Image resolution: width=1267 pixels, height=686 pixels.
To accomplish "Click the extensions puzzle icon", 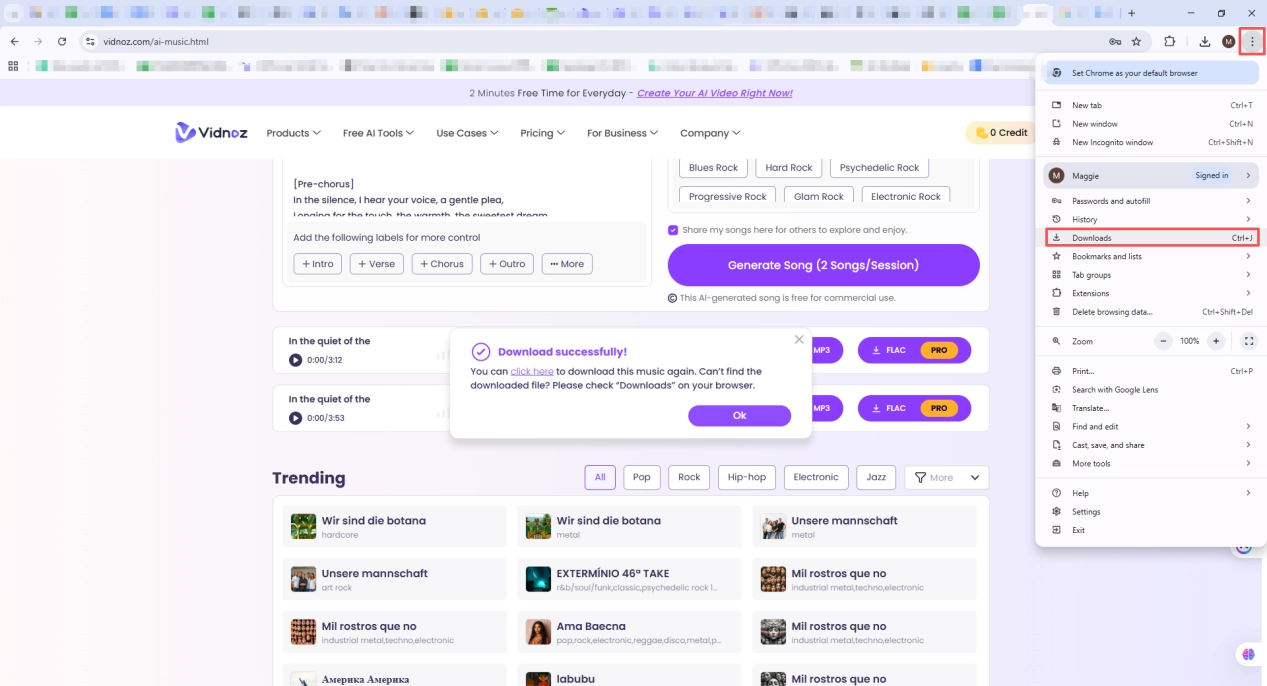I will coord(1169,41).
